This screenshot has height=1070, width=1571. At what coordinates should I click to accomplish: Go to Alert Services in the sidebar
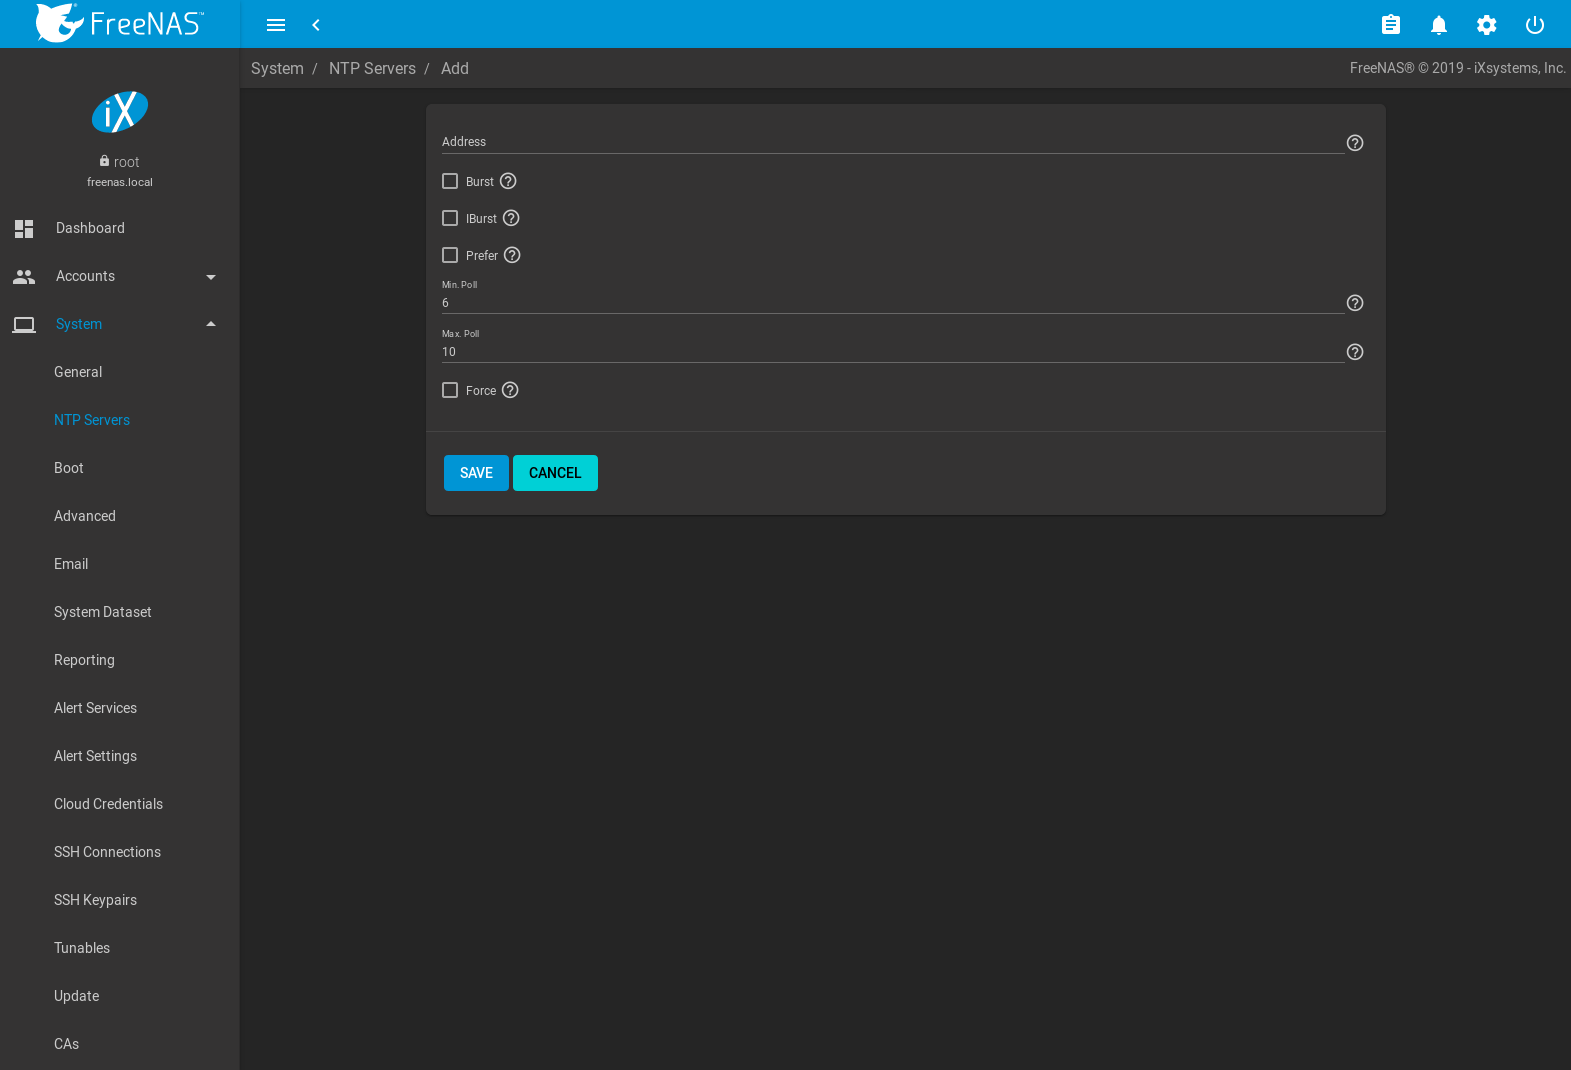95,708
